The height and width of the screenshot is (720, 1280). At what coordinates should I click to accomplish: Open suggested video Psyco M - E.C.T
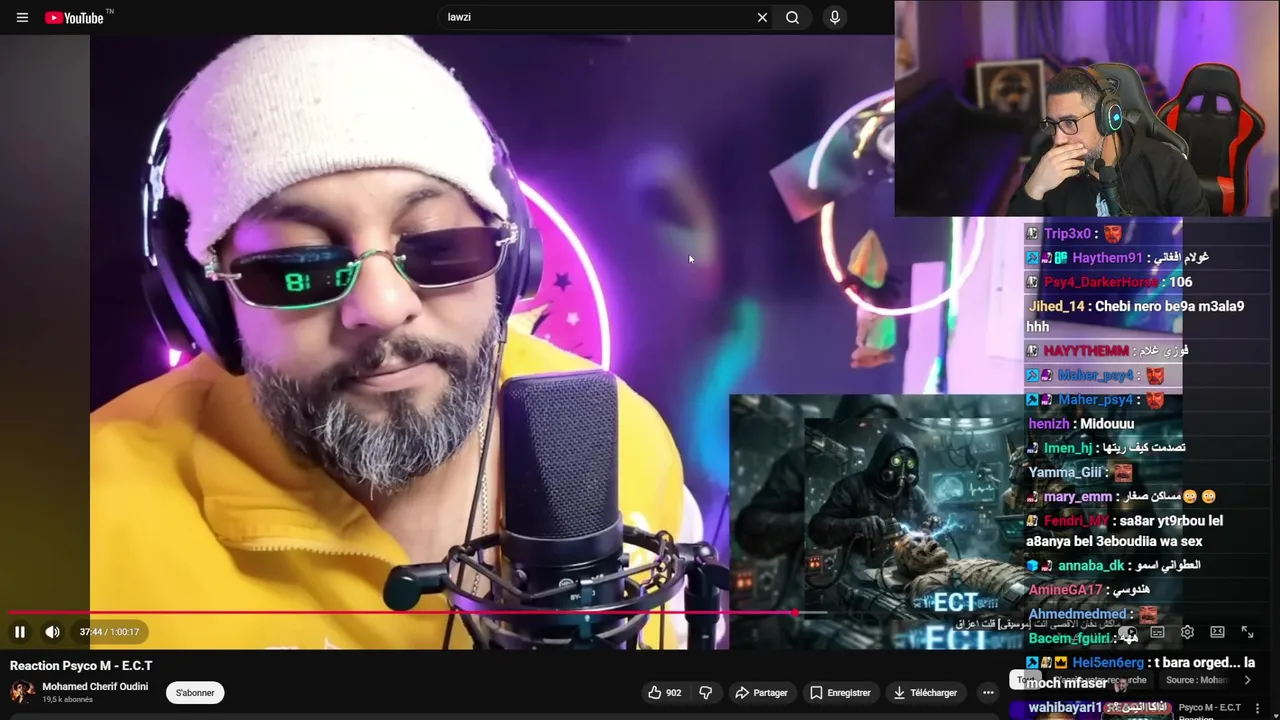1210,707
